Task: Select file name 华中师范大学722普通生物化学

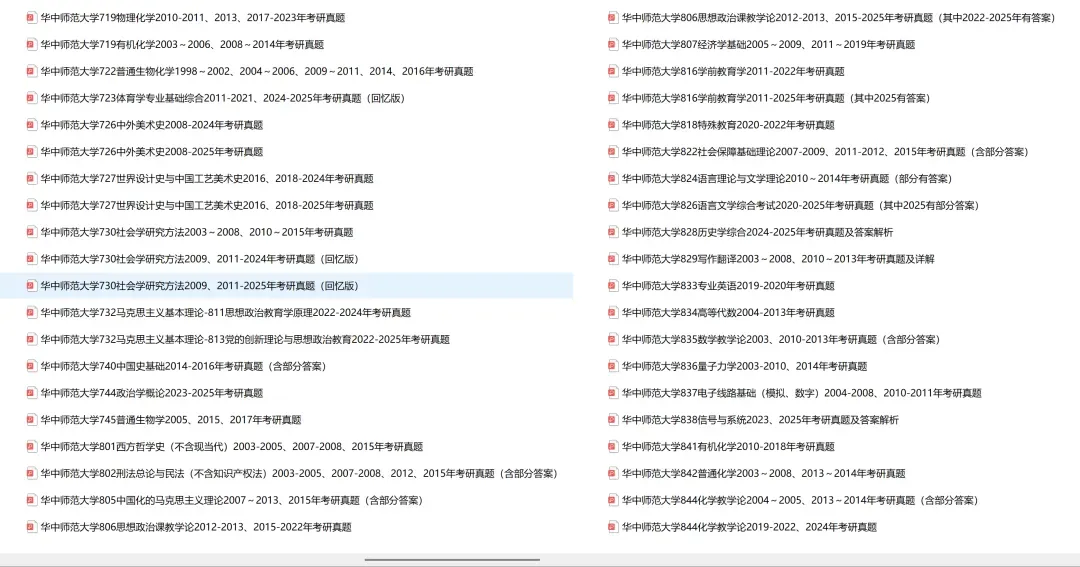Action: click(257, 72)
